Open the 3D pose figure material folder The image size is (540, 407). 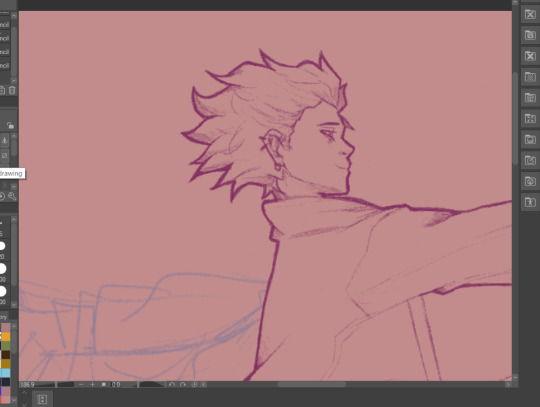coord(530,202)
